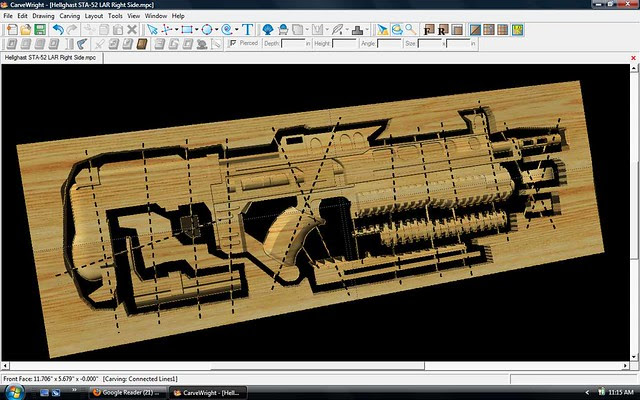The width and height of the screenshot is (640, 400).
Task: Open the Circle tool dropdown arrow
Action: click(x=217, y=29)
